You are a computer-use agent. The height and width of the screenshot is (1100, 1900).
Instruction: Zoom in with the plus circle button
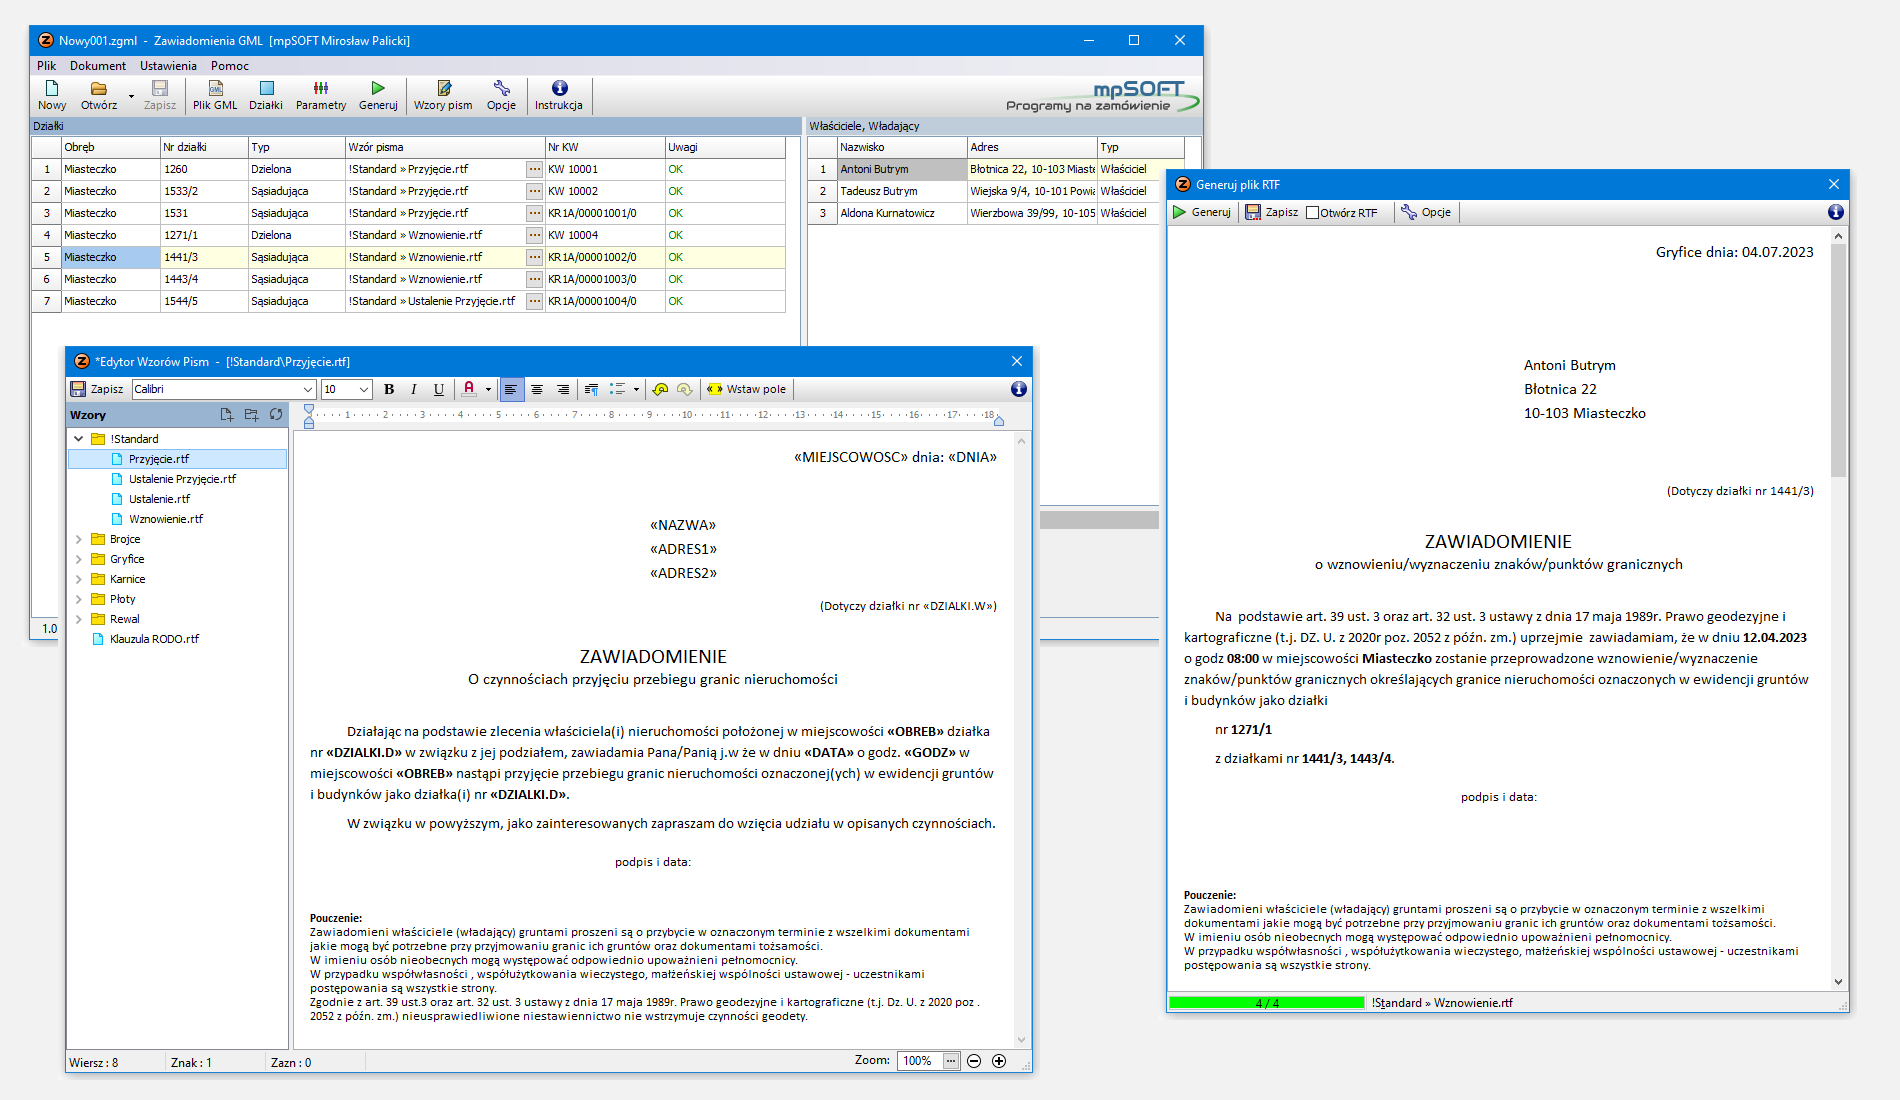(999, 1061)
